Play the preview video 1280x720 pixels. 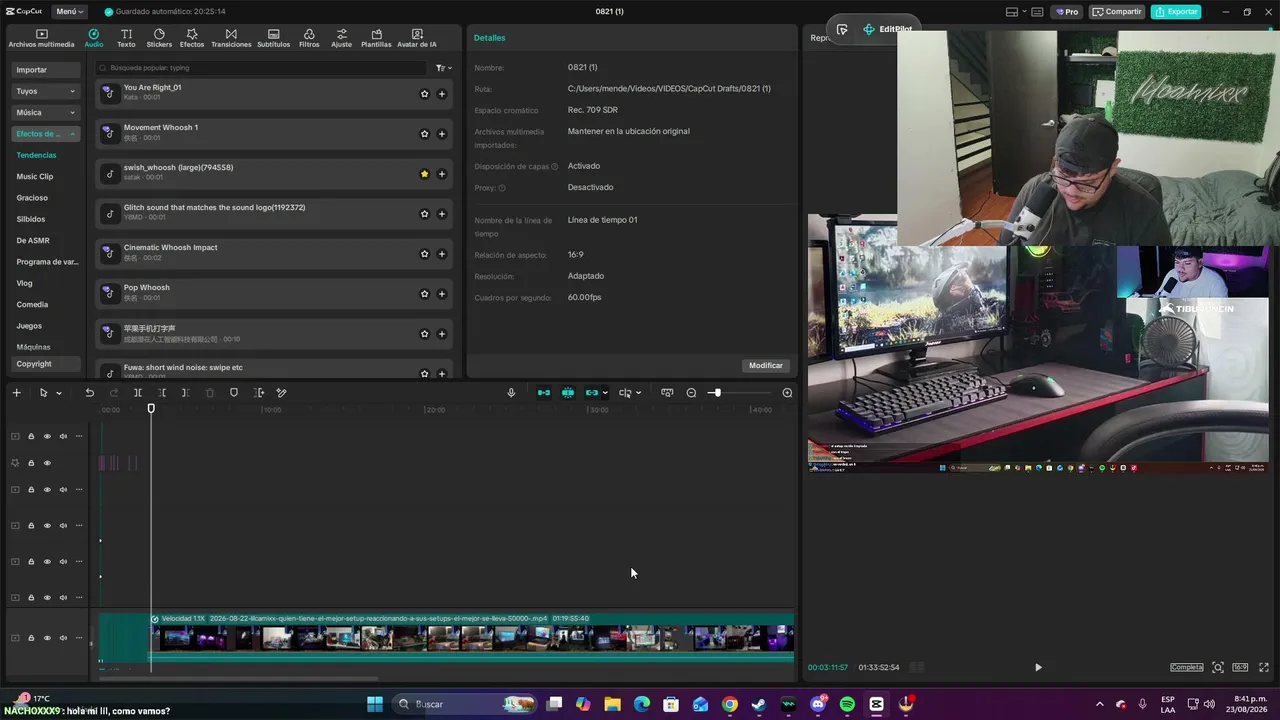tap(1038, 667)
